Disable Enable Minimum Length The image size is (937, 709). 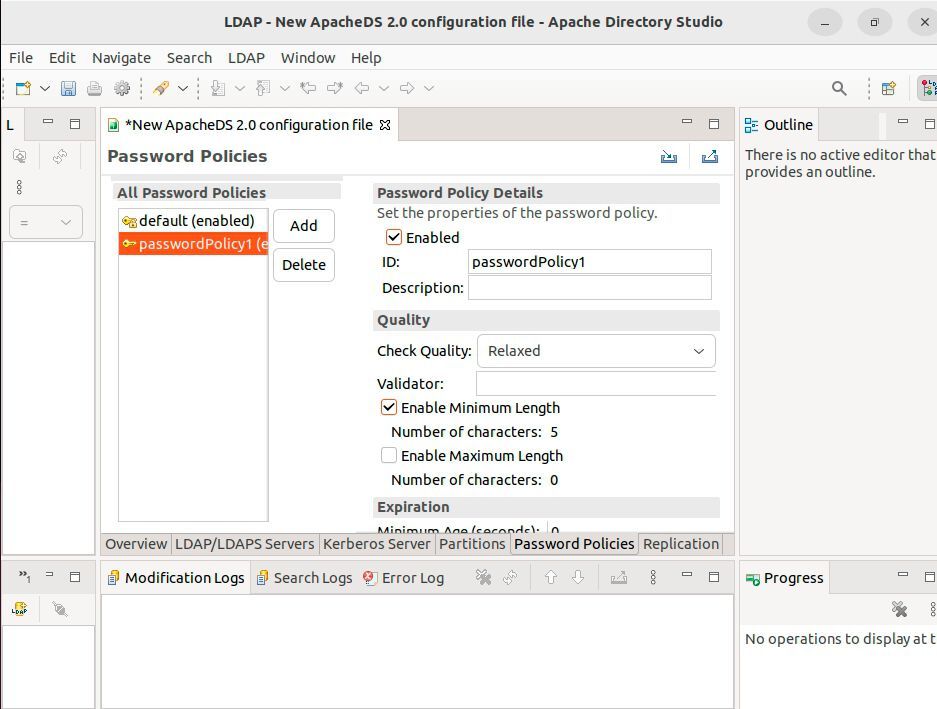389,407
